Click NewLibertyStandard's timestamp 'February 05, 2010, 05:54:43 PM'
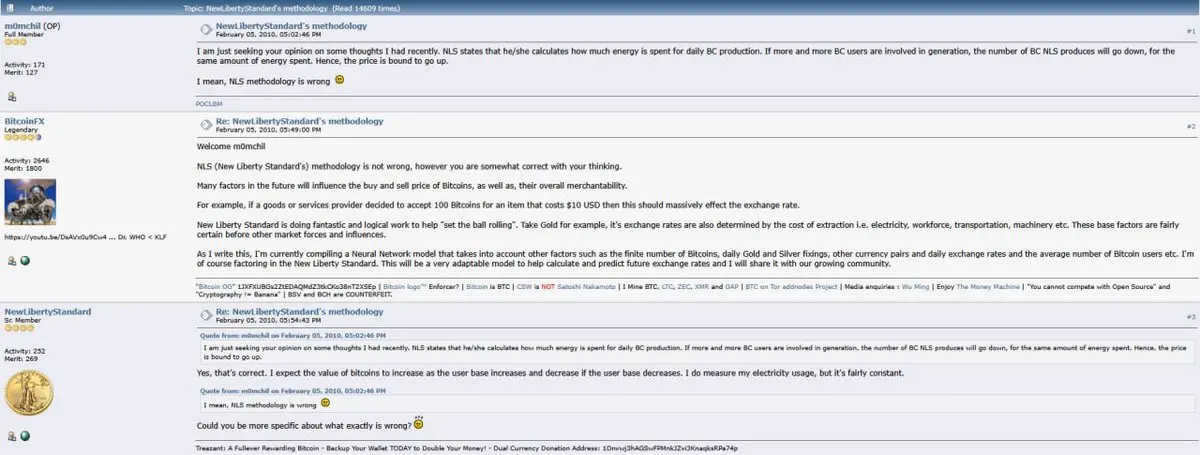The width and height of the screenshot is (1200, 455). (x=268, y=321)
